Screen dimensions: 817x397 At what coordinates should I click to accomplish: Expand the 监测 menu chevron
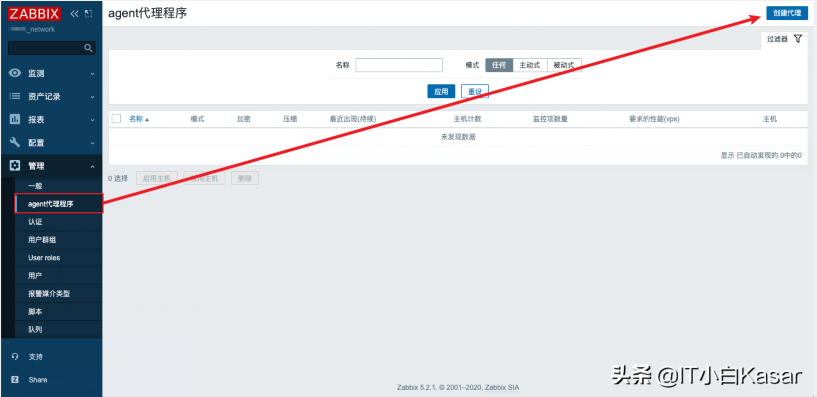coord(93,74)
